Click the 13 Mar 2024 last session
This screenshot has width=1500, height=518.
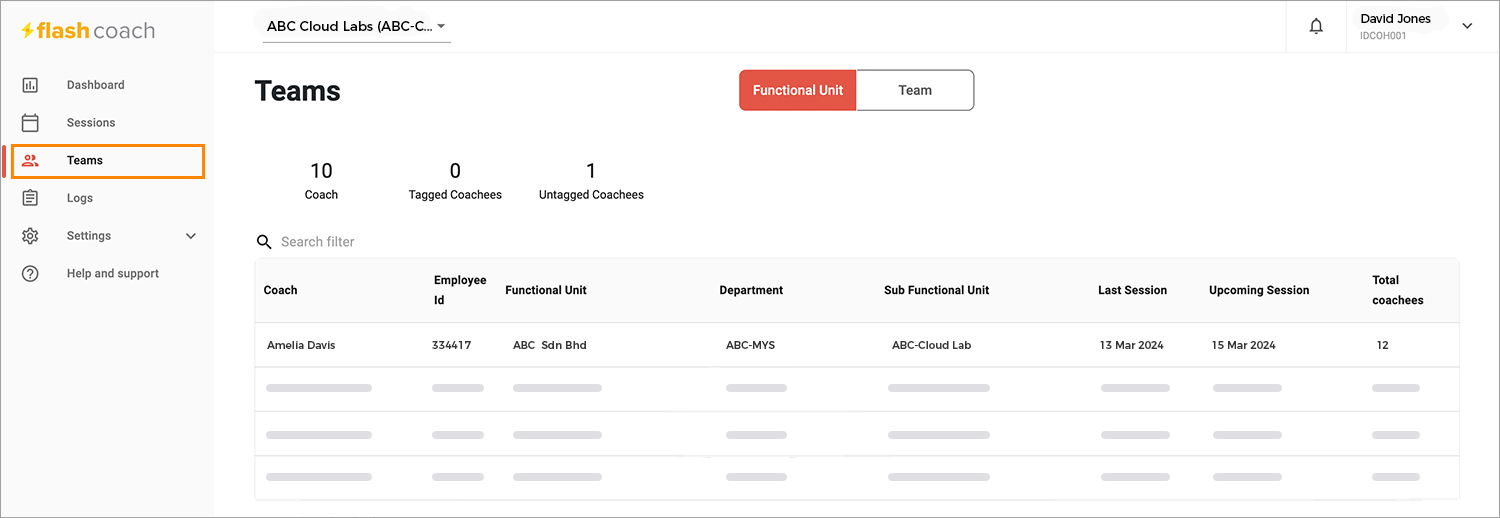pos(1132,345)
